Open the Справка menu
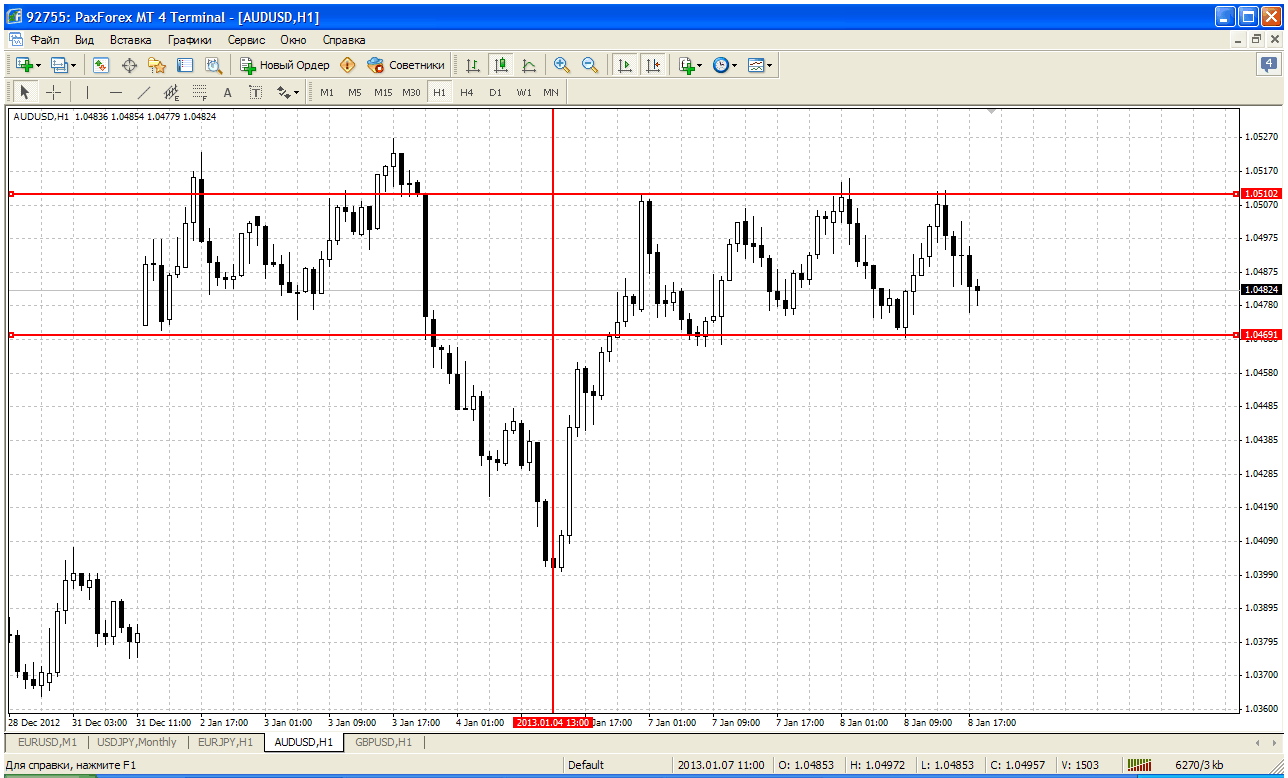The width and height of the screenshot is (1288, 778). 344,40
